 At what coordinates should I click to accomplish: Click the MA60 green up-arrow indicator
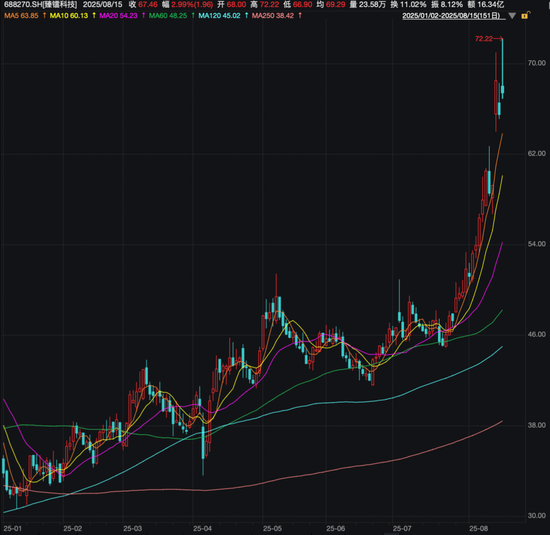click(193, 15)
